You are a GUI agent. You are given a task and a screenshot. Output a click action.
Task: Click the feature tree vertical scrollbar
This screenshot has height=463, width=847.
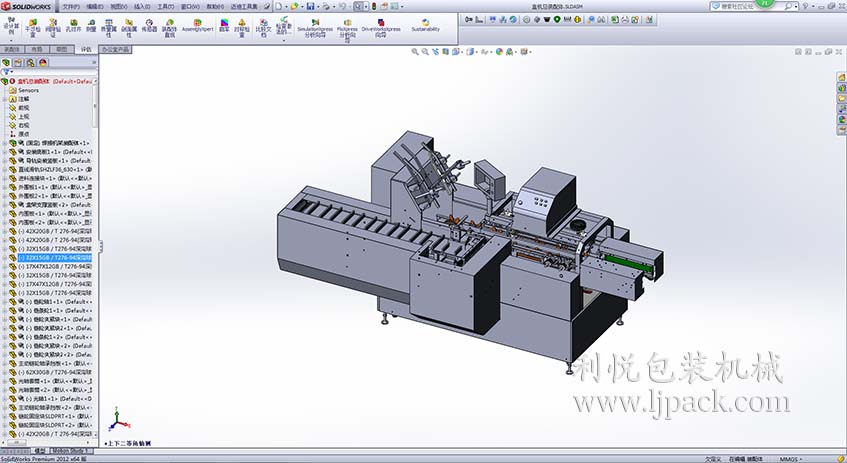96,250
